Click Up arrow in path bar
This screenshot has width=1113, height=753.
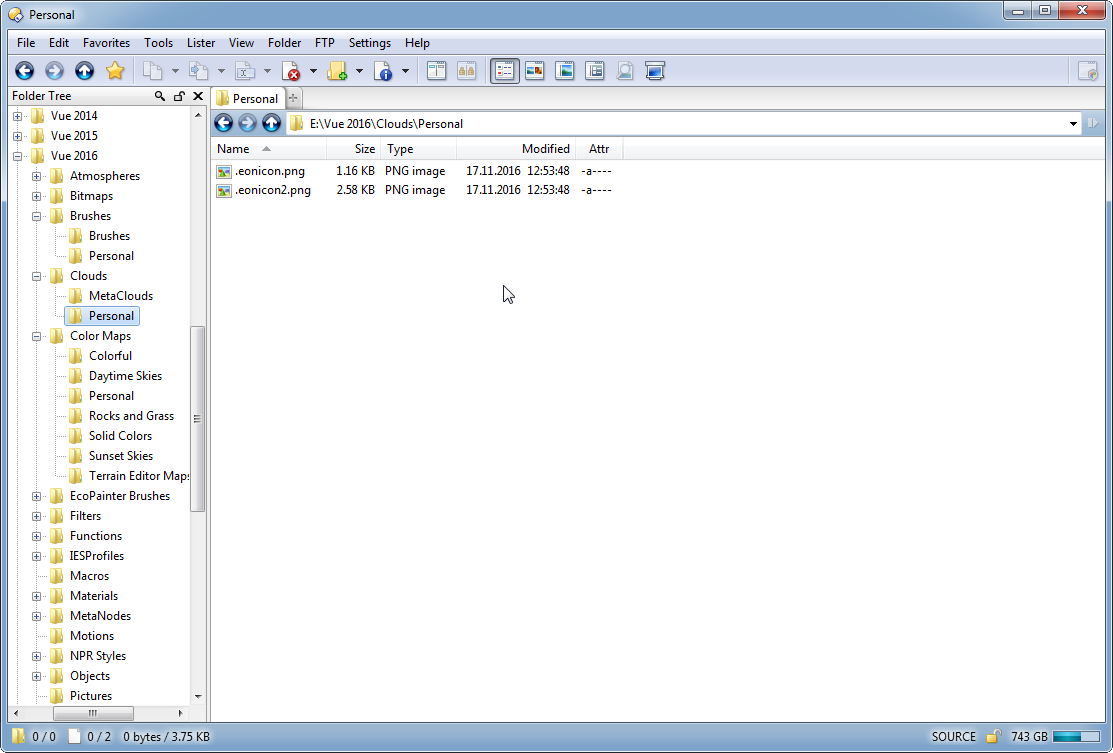coord(271,123)
